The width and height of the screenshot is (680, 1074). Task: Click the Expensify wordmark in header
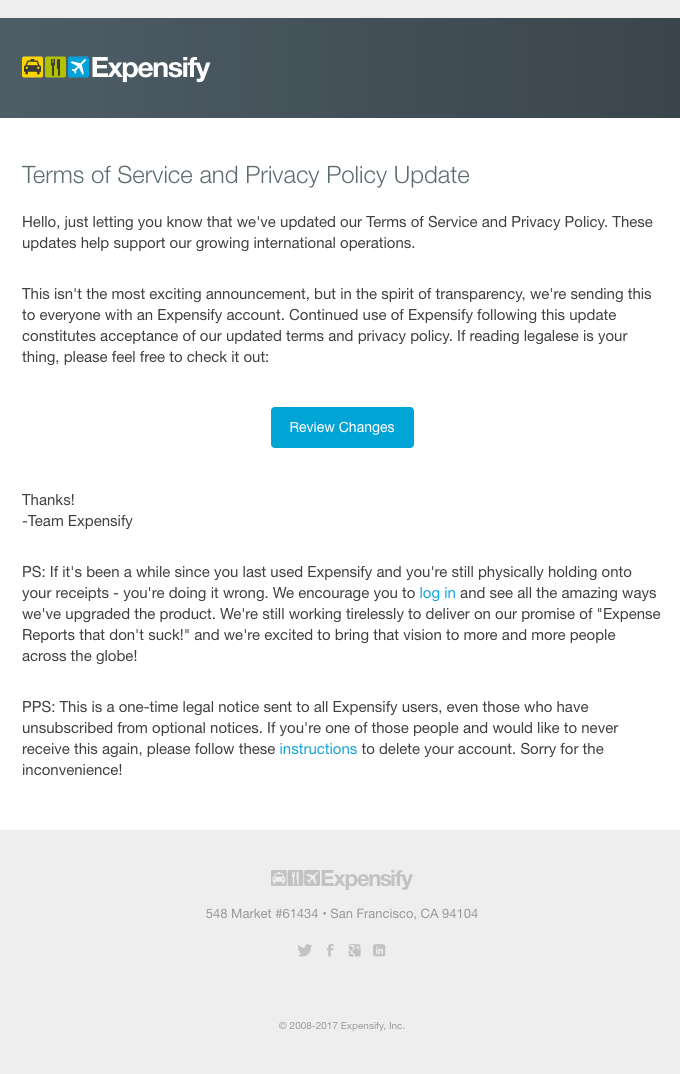(150, 68)
